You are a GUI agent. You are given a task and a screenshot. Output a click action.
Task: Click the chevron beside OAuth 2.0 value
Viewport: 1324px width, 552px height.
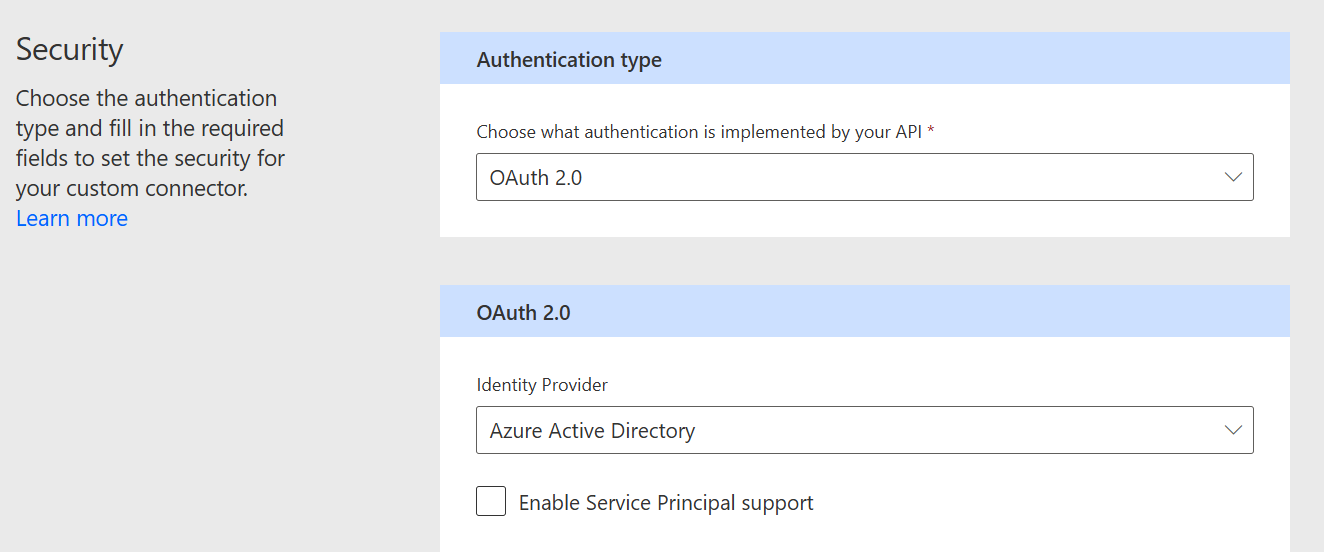point(1233,177)
